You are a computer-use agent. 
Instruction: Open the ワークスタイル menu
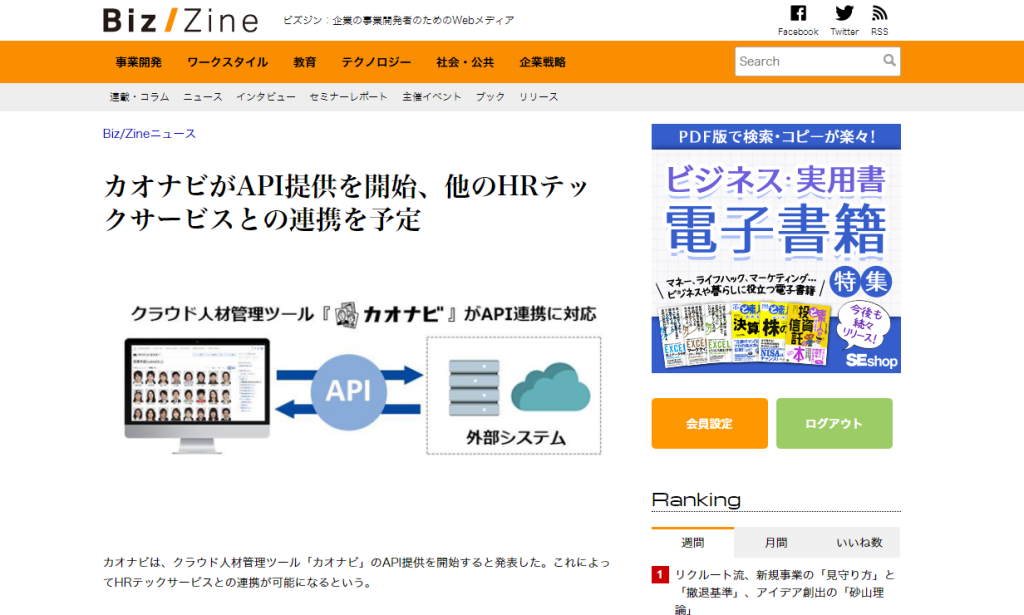[x=227, y=62]
